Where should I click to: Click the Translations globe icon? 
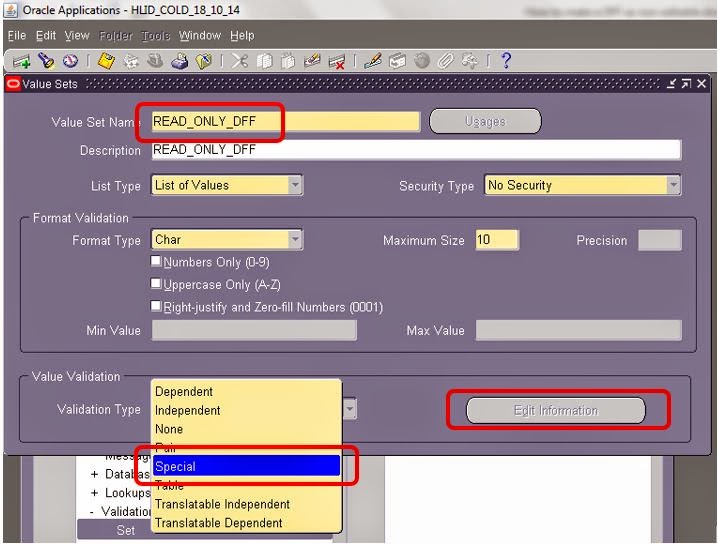(422, 61)
